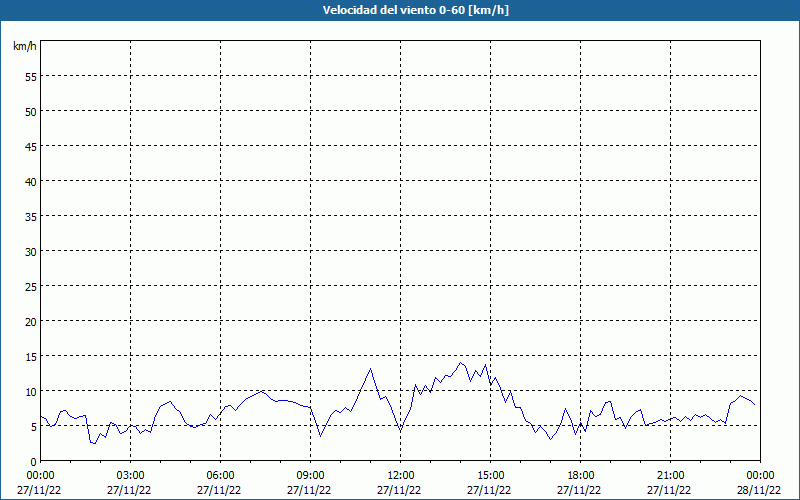Click the y-axis value 0
Screen dimensions: 800x500
34,462
